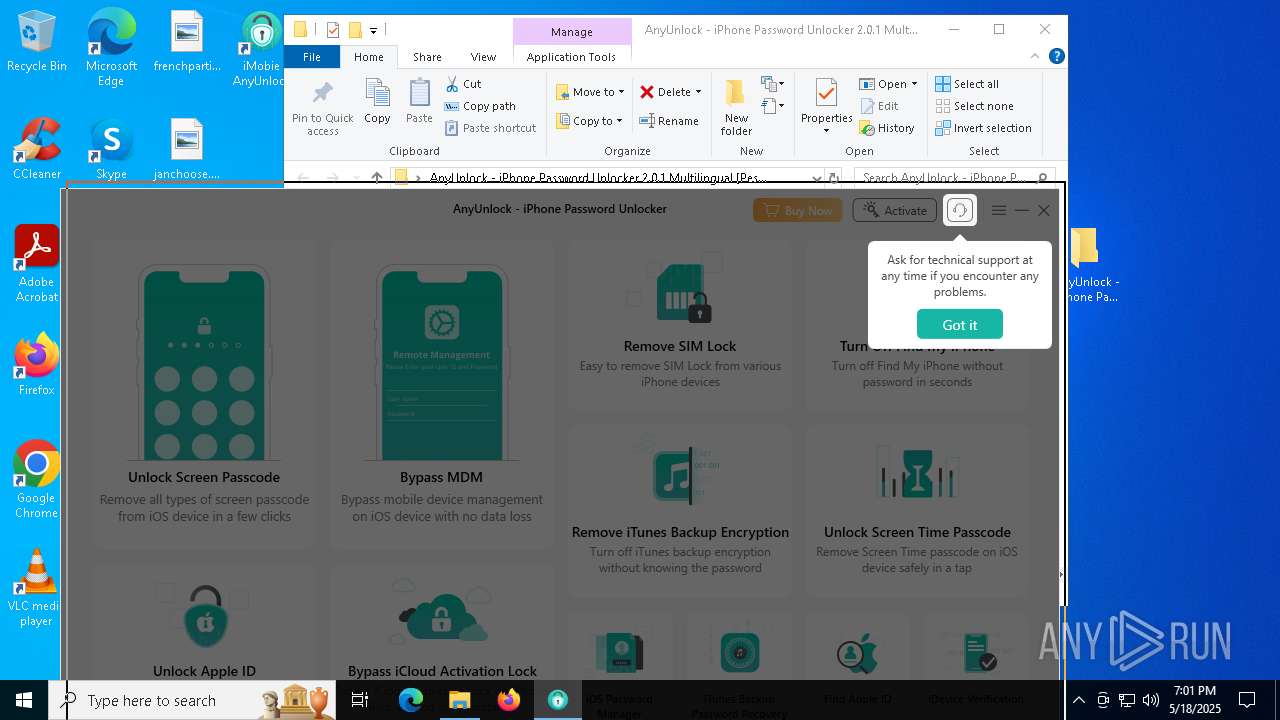Open Explorer Help question mark icon
This screenshot has width=1280, height=720.
[1056, 57]
